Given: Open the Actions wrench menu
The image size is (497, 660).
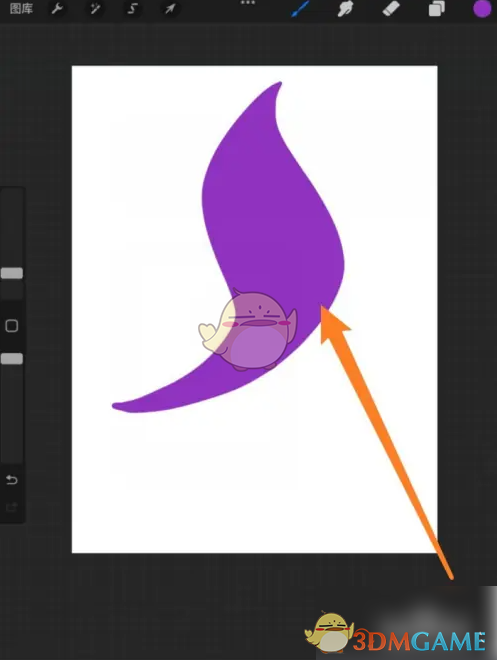Looking at the screenshot, I should point(57,8).
